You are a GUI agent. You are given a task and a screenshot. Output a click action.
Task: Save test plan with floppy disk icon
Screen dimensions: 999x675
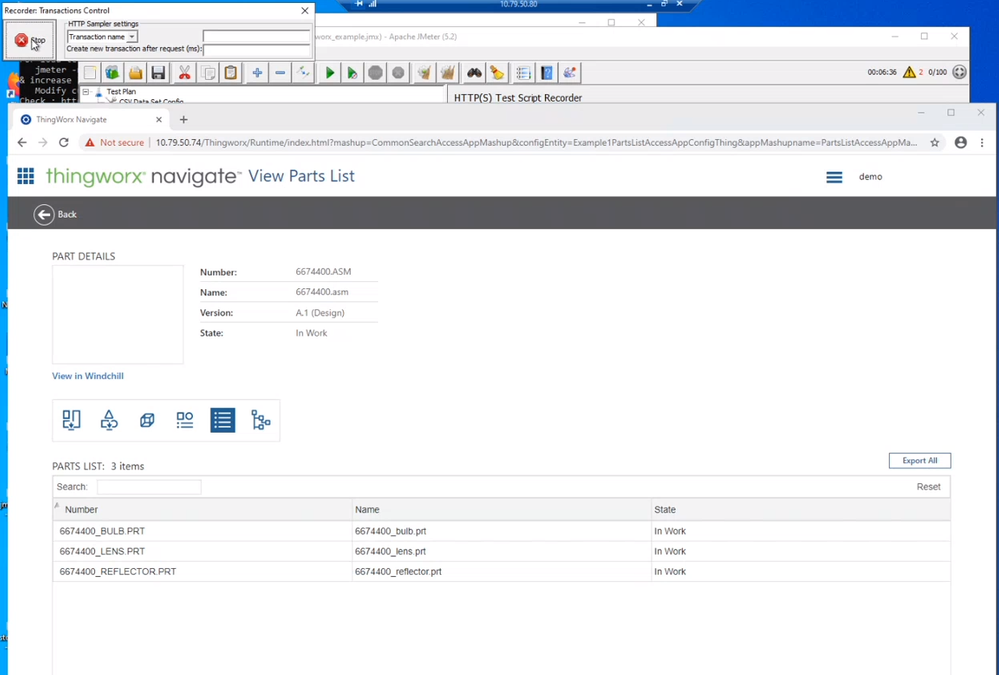pyautogui.click(x=158, y=73)
